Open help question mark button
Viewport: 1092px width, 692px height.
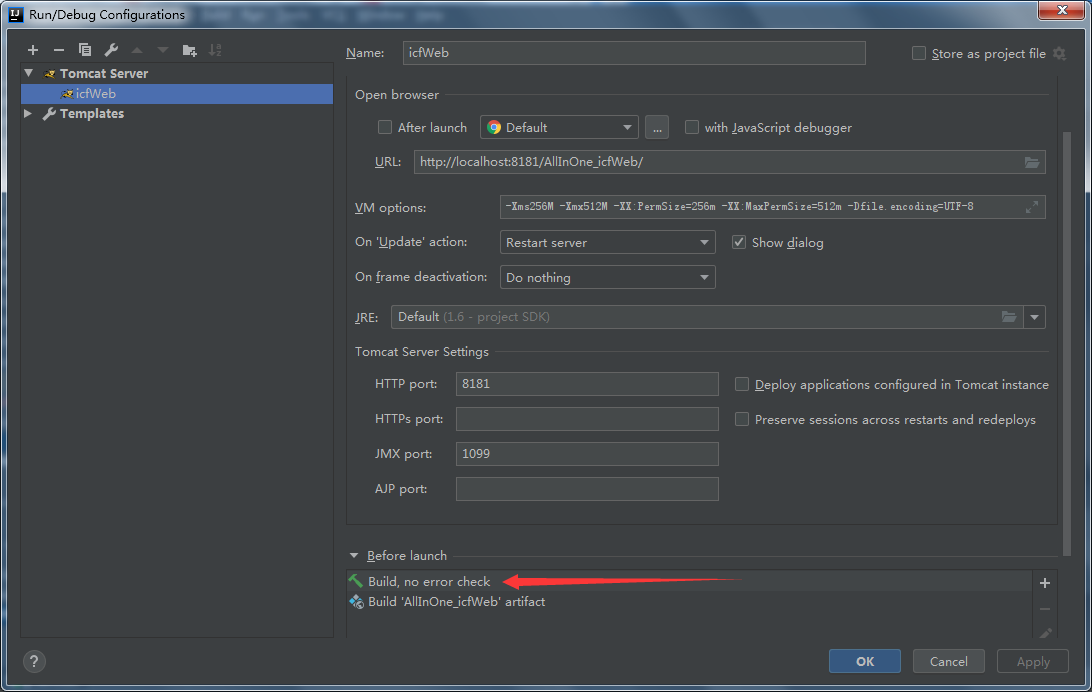(x=34, y=661)
